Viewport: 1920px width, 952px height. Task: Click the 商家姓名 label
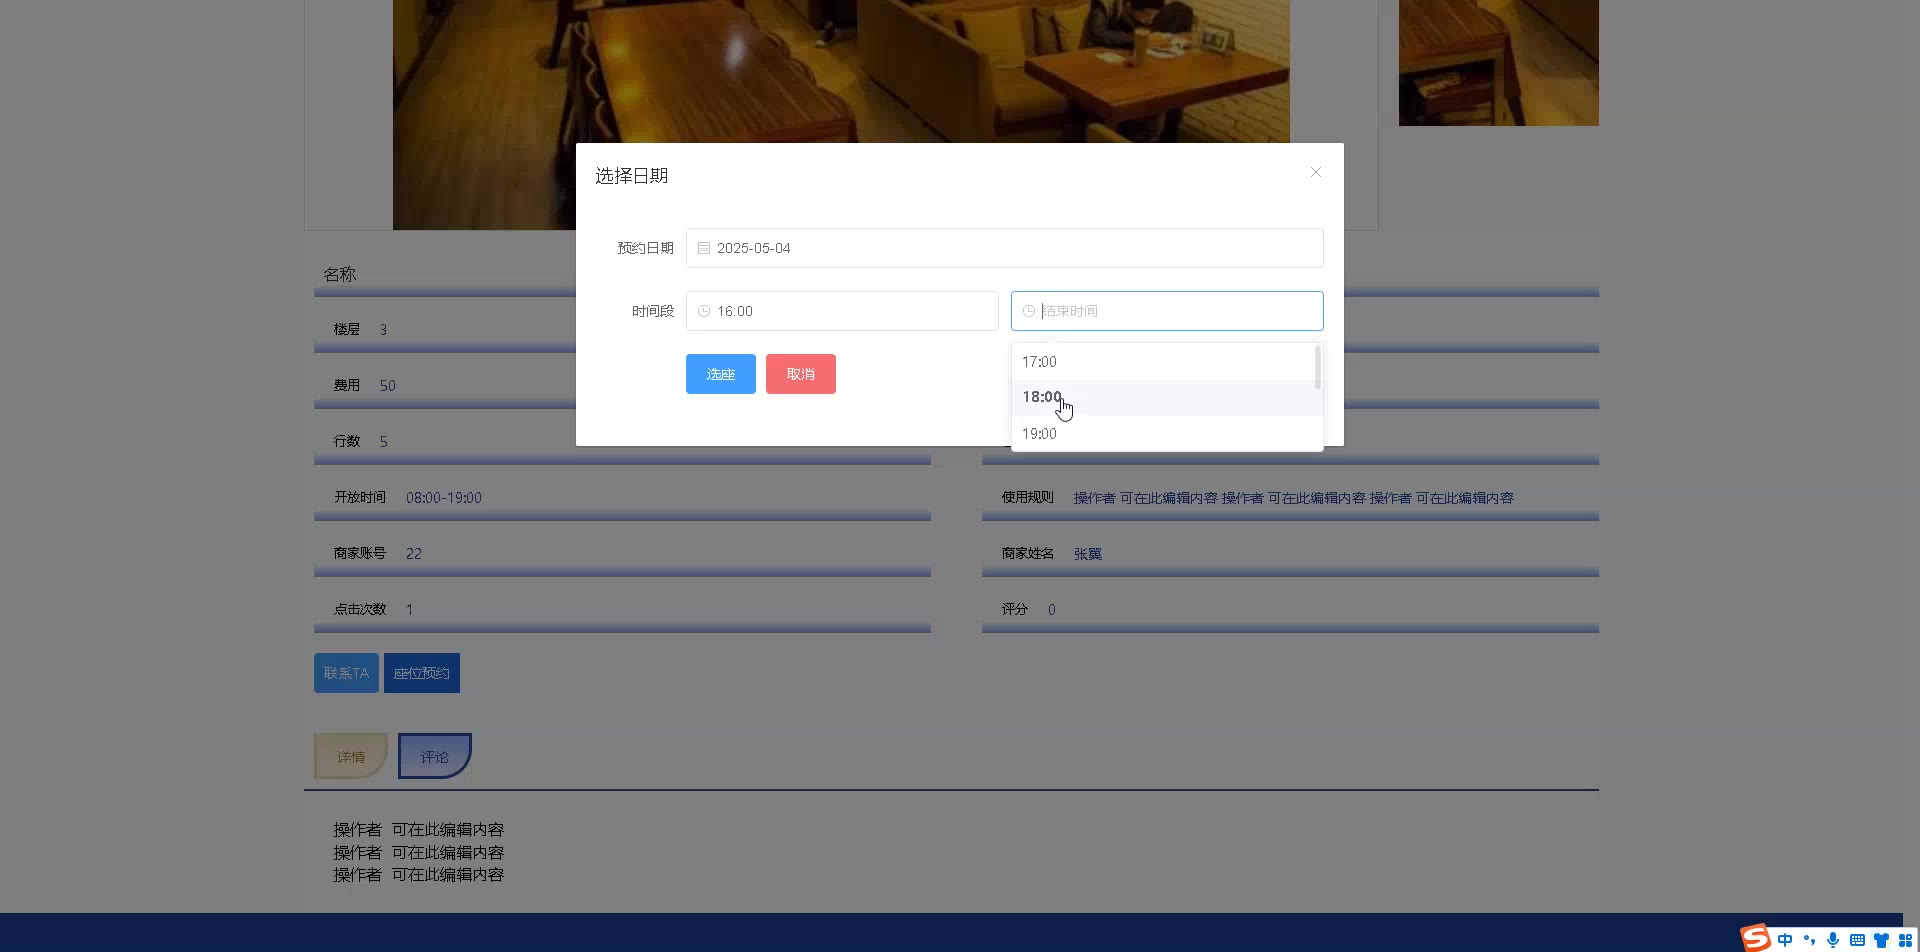point(1028,553)
